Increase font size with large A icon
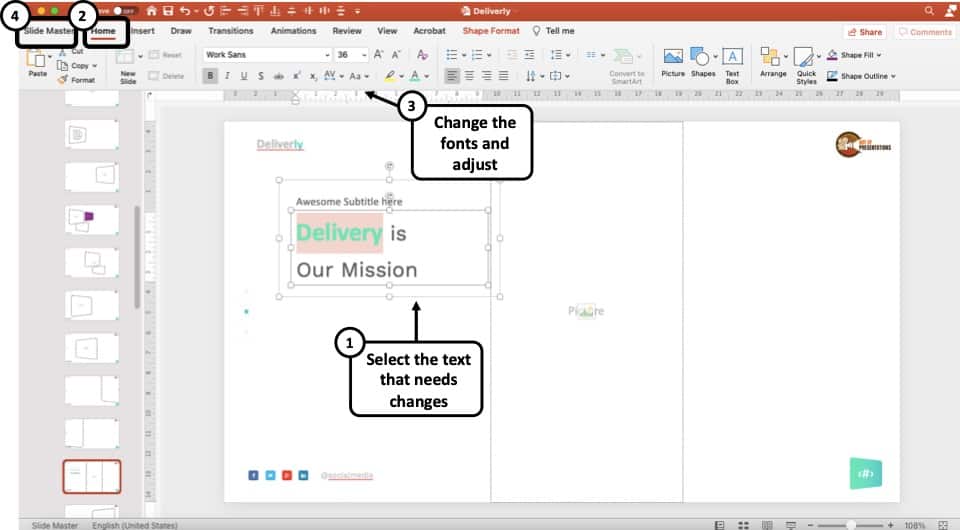The width and height of the screenshot is (960, 530). (378, 54)
